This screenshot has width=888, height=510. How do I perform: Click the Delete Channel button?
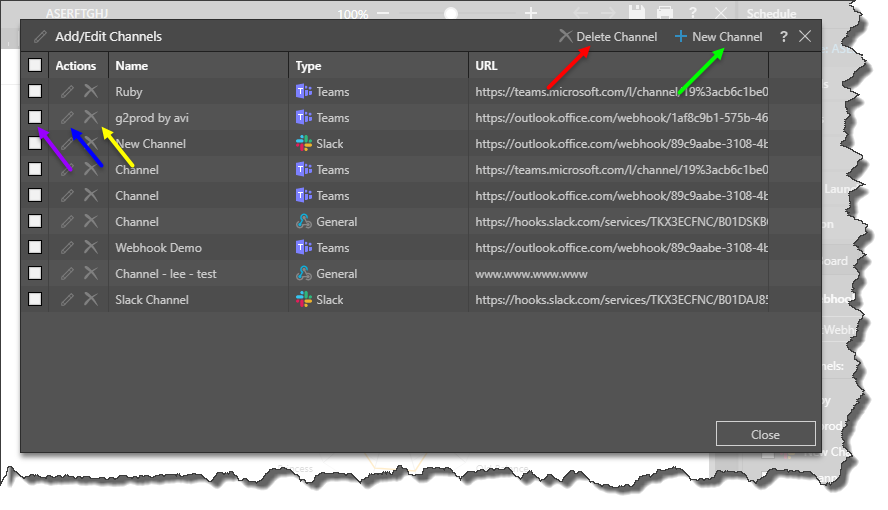pyautogui.click(x=608, y=37)
